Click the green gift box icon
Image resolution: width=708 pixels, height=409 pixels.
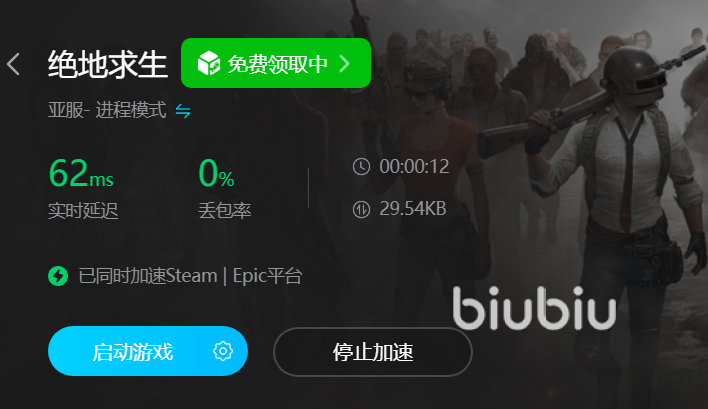click(209, 63)
